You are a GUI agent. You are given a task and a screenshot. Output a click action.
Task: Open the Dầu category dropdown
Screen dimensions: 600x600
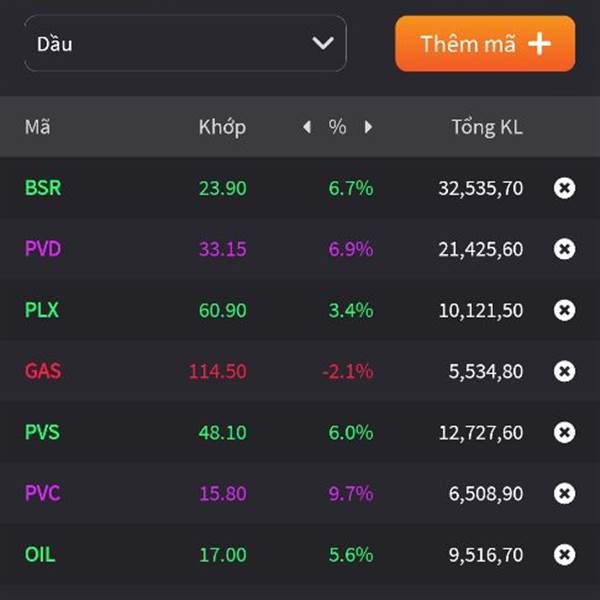tap(185, 43)
